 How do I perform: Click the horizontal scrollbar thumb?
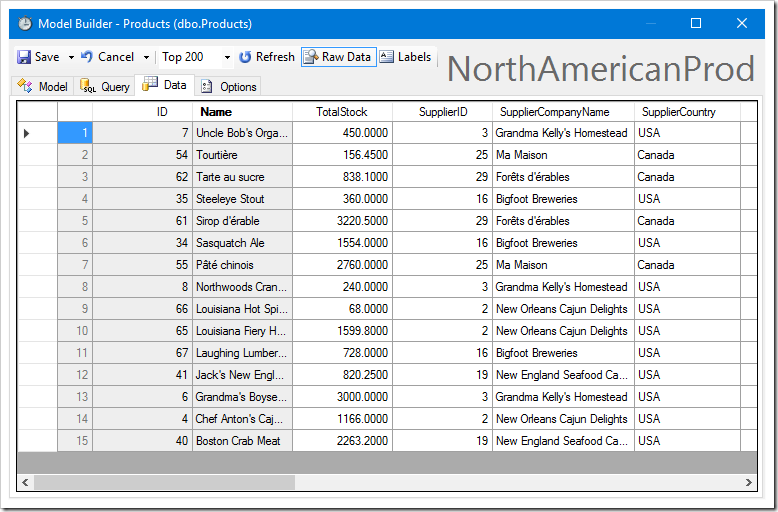[164, 482]
